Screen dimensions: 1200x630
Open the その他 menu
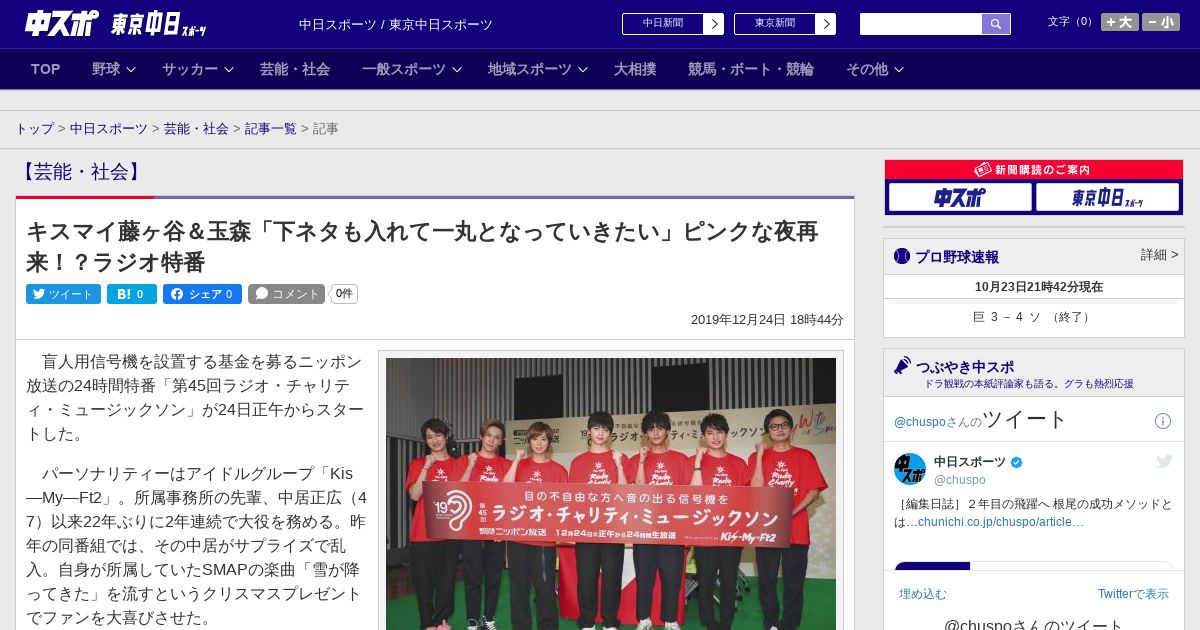pyautogui.click(x=867, y=69)
